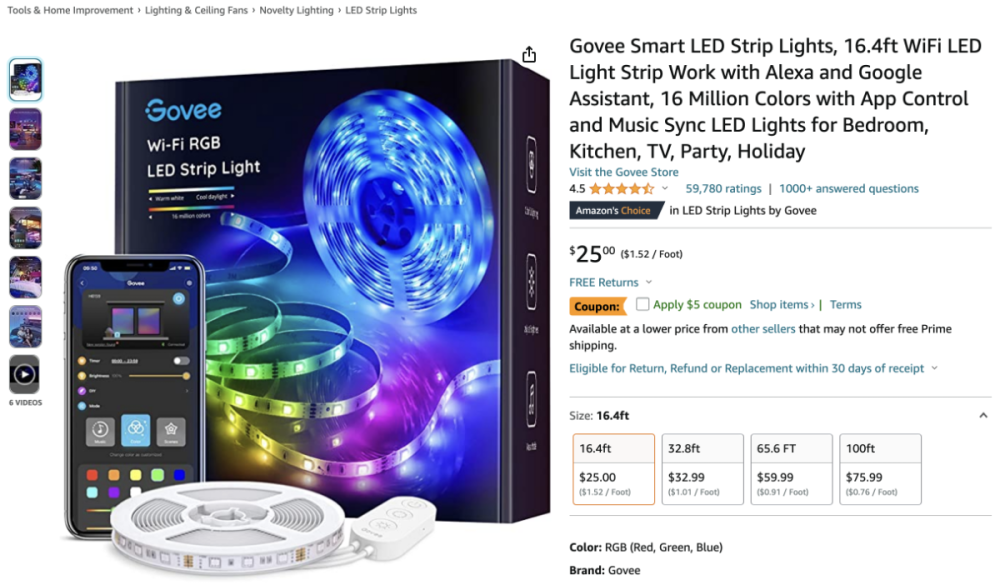Image resolution: width=1000 pixels, height=585 pixels.
Task: Select the 65.6 FT size option
Action: pos(791,469)
